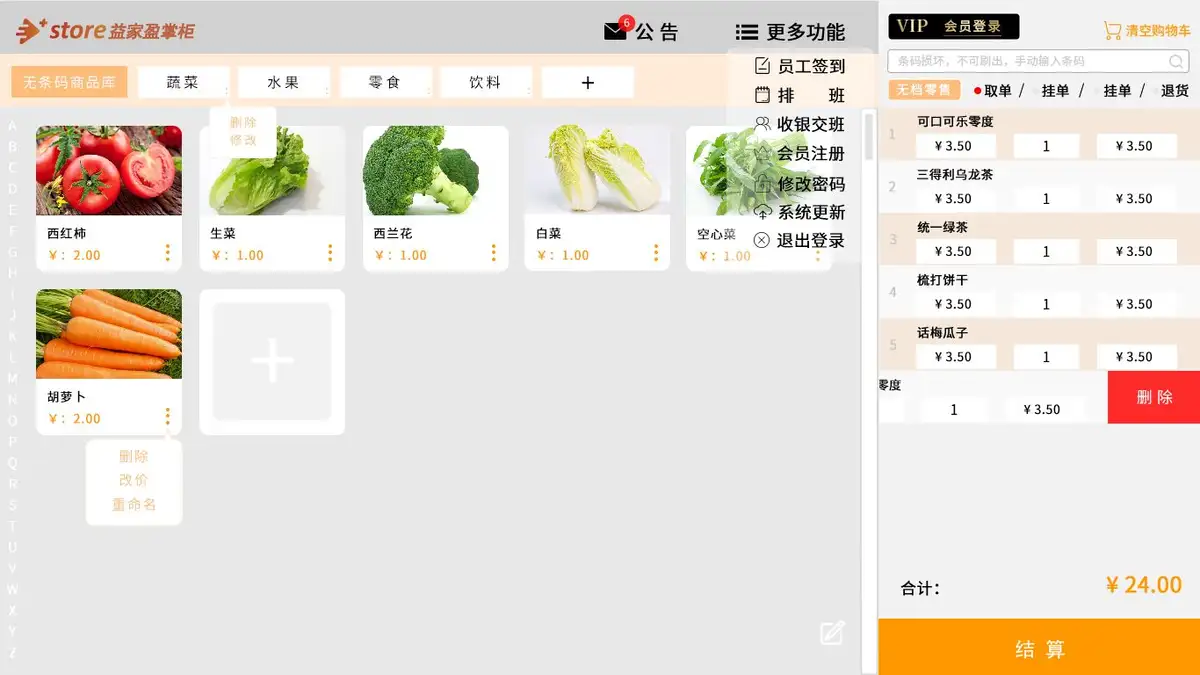Click the orange 结算 checkout button

coord(1039,647)
